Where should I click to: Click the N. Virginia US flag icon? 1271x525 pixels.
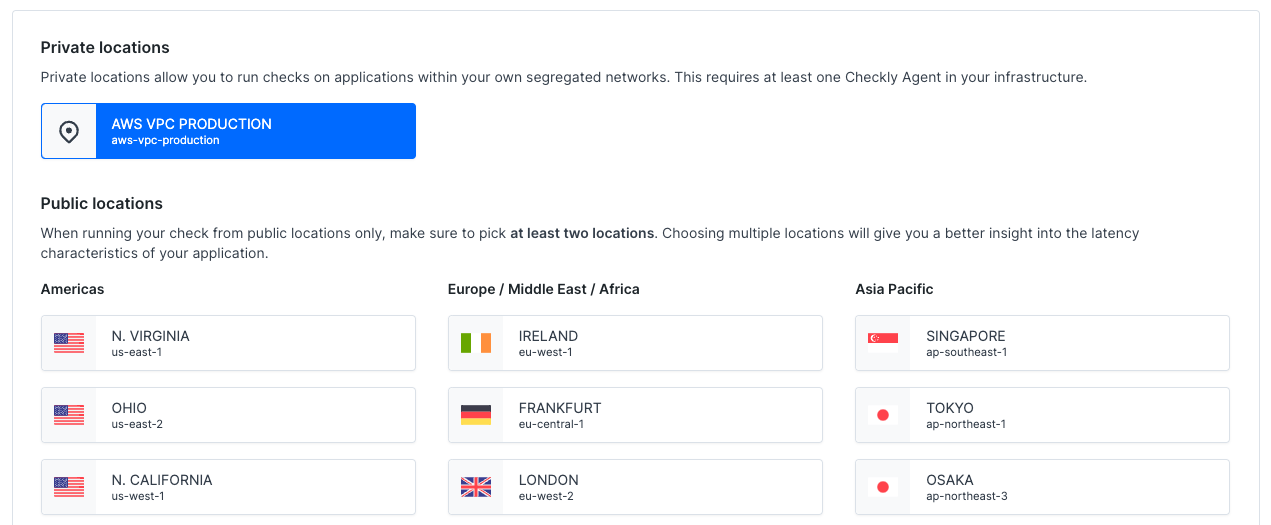[x=69, y=343]
